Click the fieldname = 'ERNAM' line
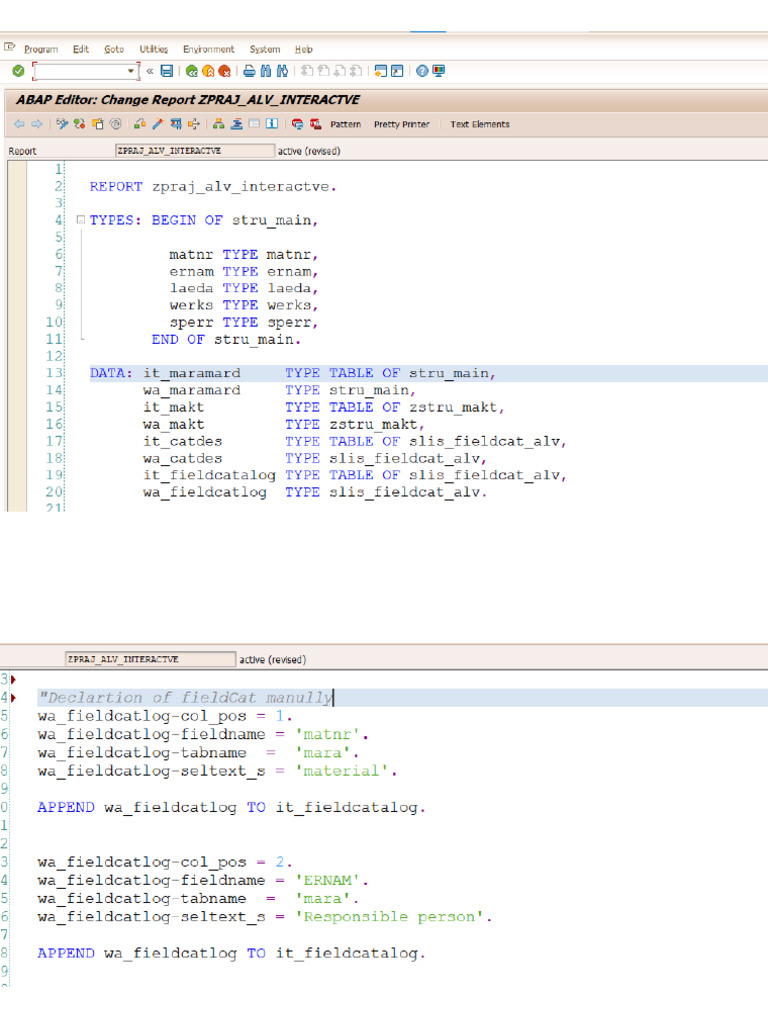Viewport: 768px width, 1024px height. (202, 880)
